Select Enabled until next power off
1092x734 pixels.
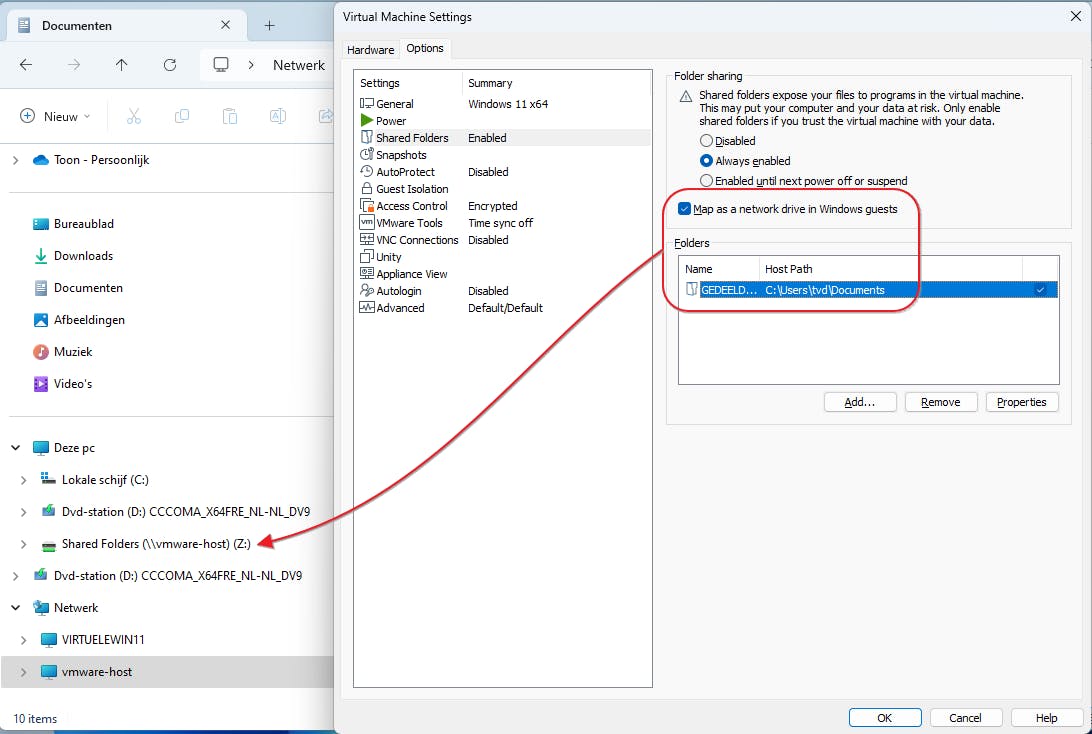tap(706, 180)
